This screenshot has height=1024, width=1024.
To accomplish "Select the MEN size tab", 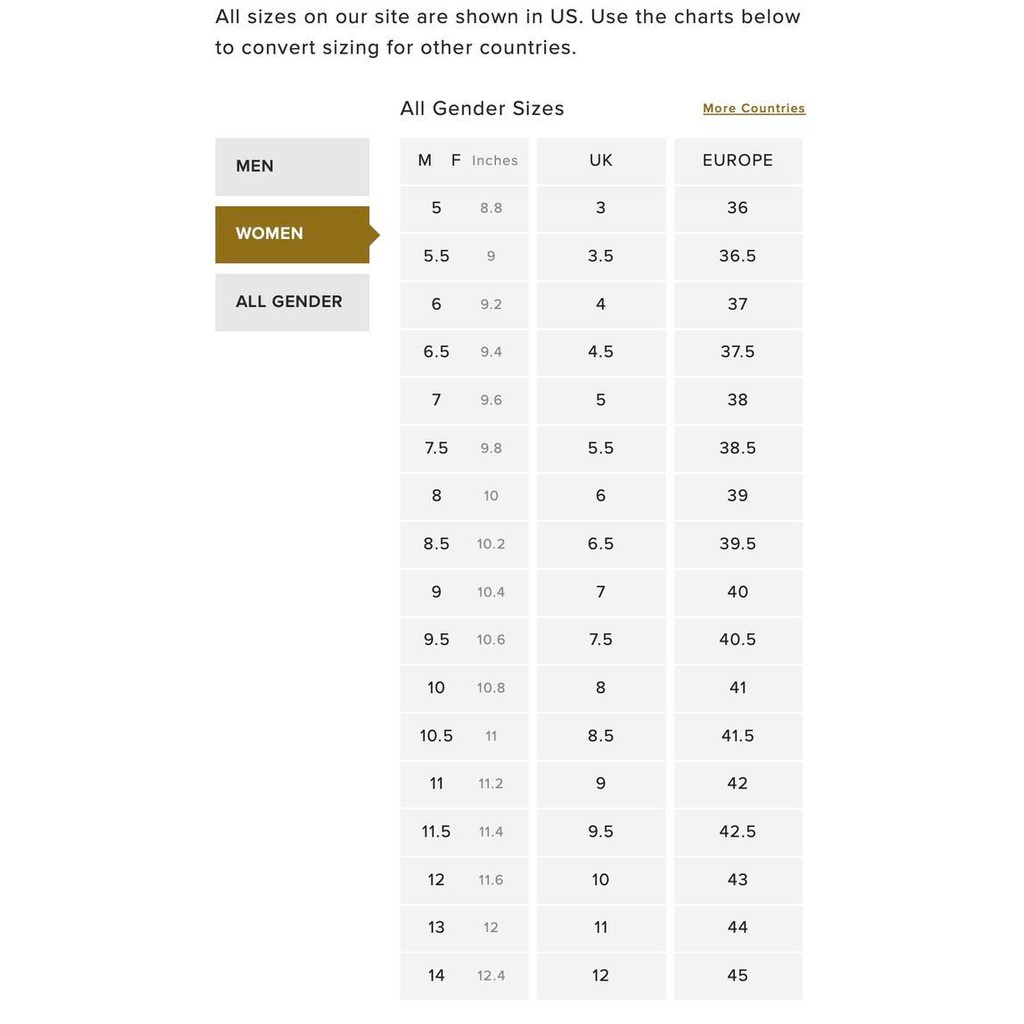I will 291,166.
